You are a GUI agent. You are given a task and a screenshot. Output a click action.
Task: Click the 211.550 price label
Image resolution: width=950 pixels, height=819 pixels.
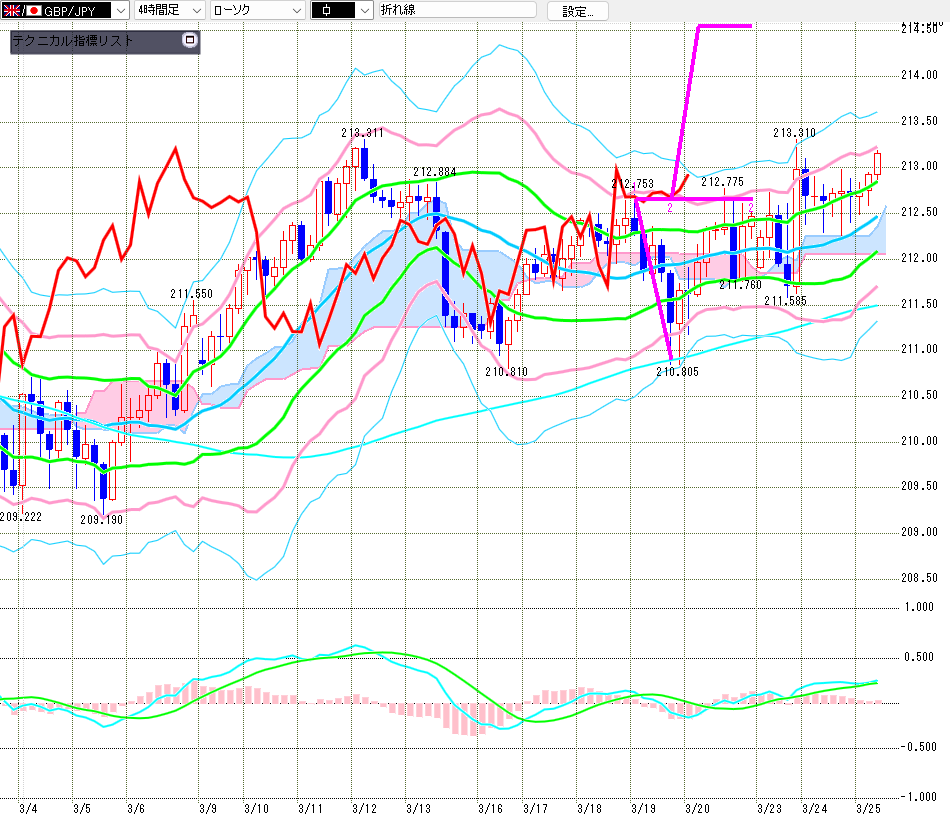click(191, 294)
